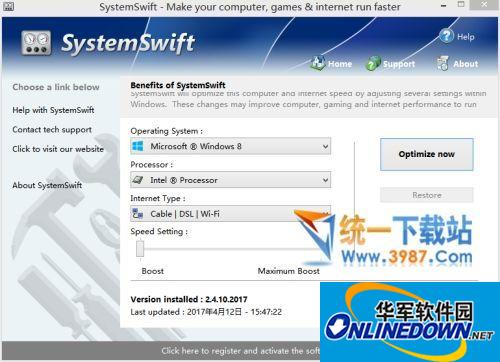Click the Home icon in header
Screen dimensions: 500x362
pyautogui.click(x=318, y=63)
